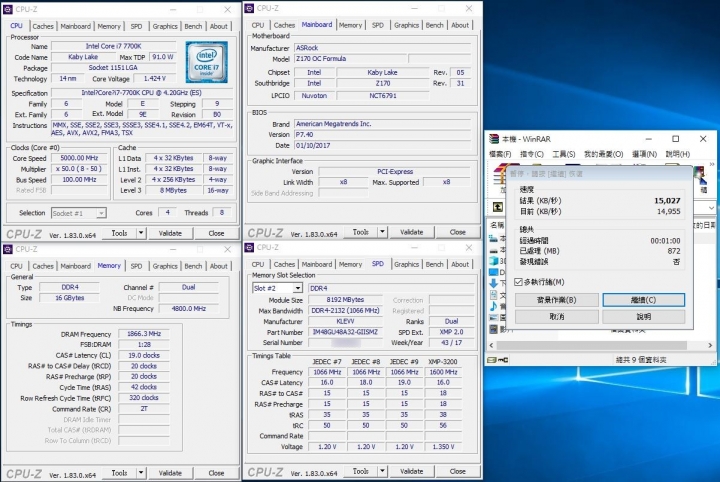Click the WinRAR title bar books icon

(x=494, y=139)
